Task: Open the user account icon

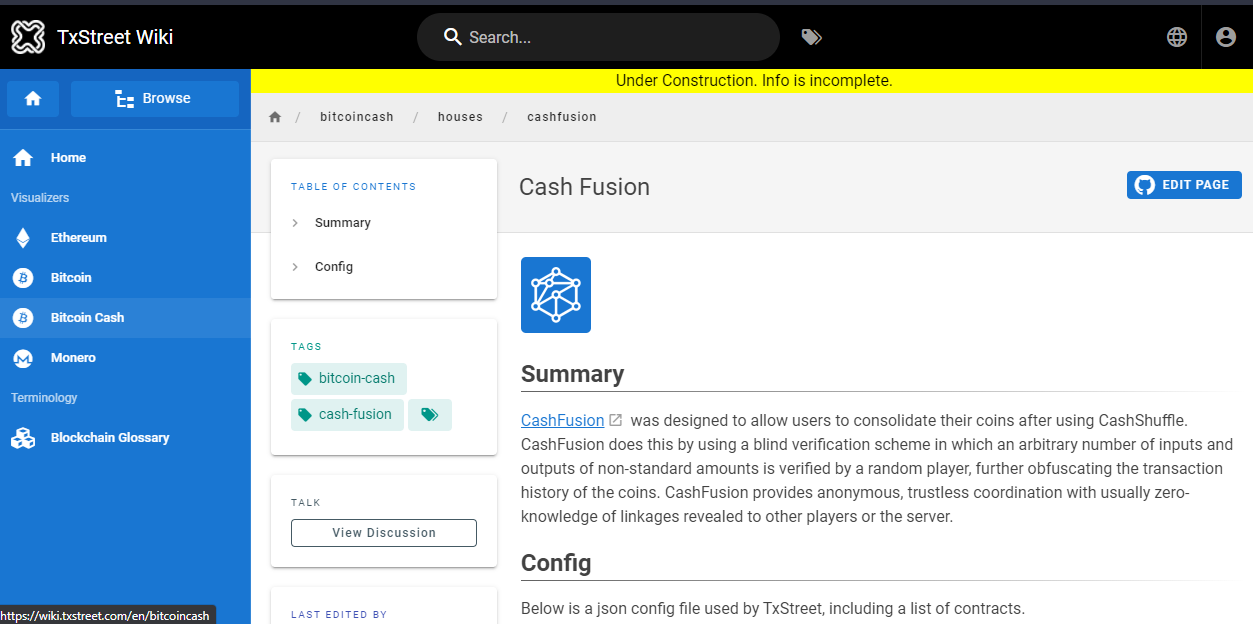Action: coord(1226,37)
